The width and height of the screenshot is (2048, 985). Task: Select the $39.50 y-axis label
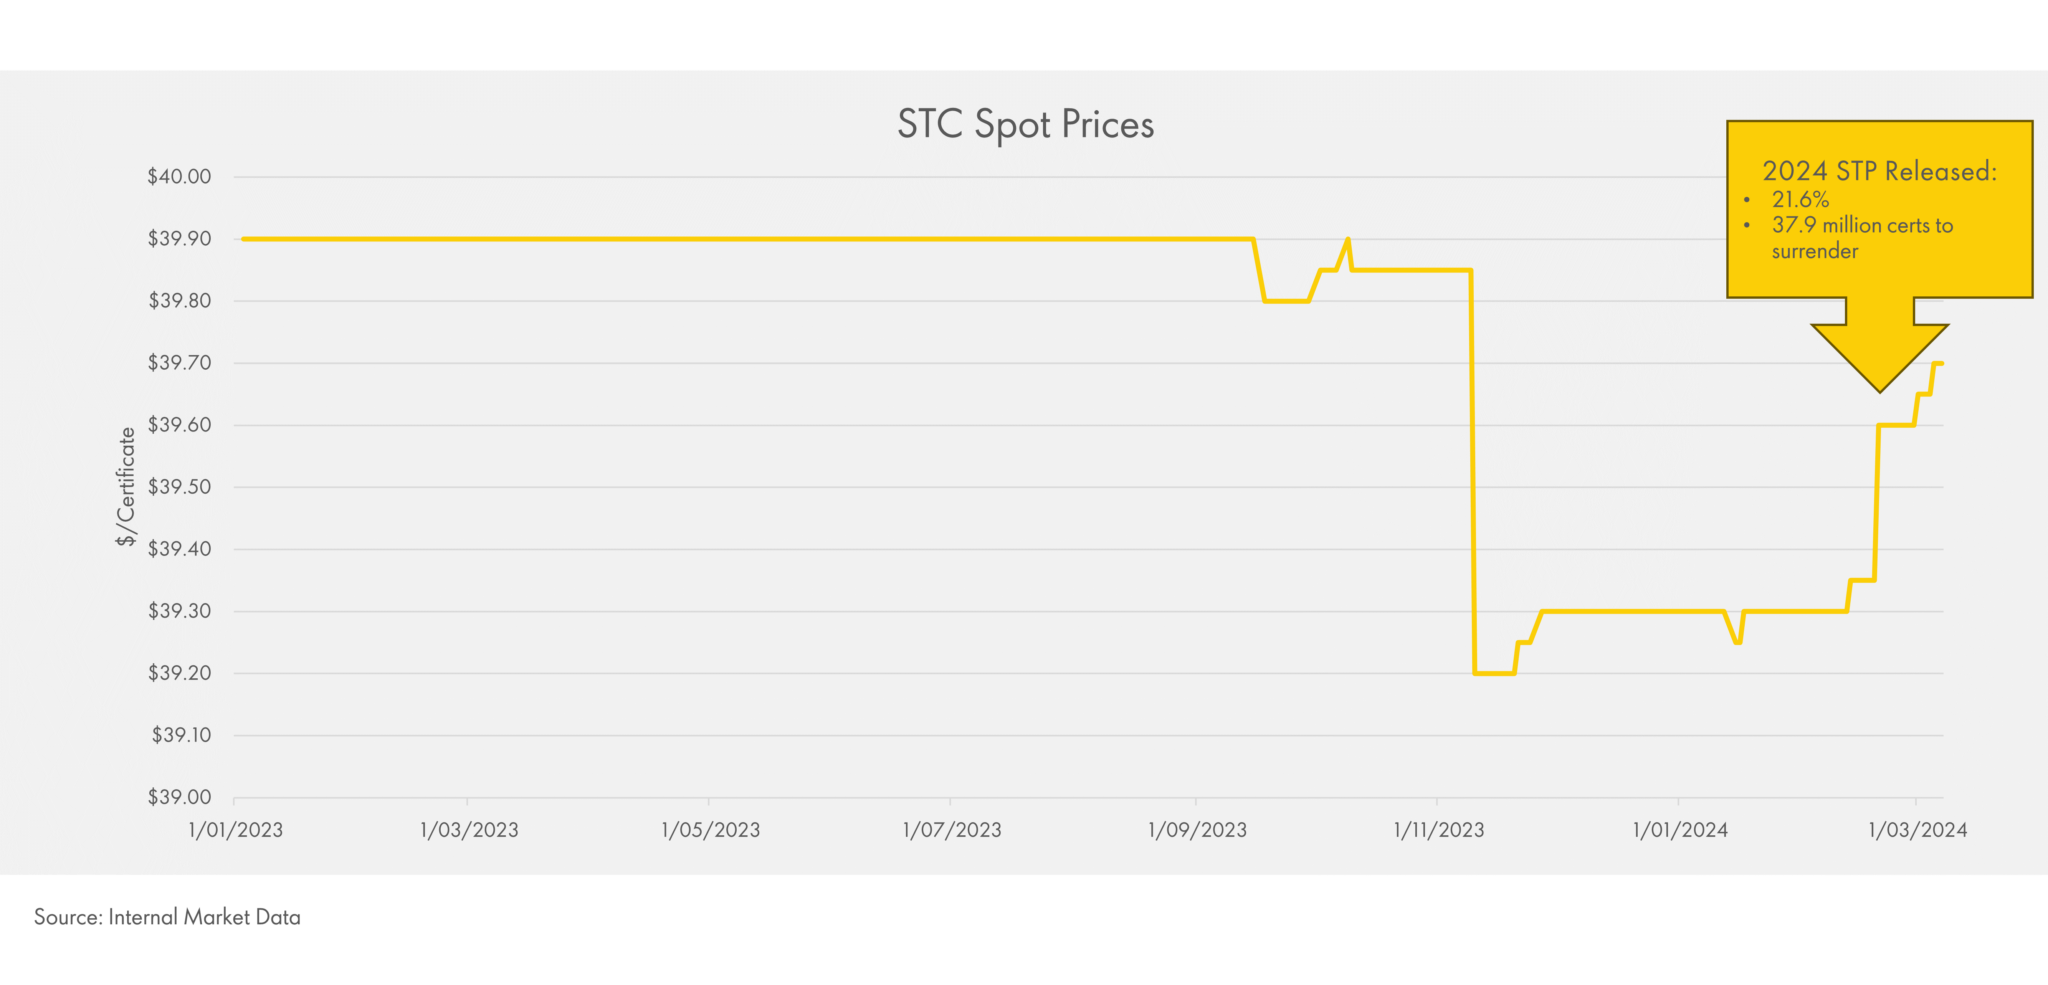[x=180, y=487]
